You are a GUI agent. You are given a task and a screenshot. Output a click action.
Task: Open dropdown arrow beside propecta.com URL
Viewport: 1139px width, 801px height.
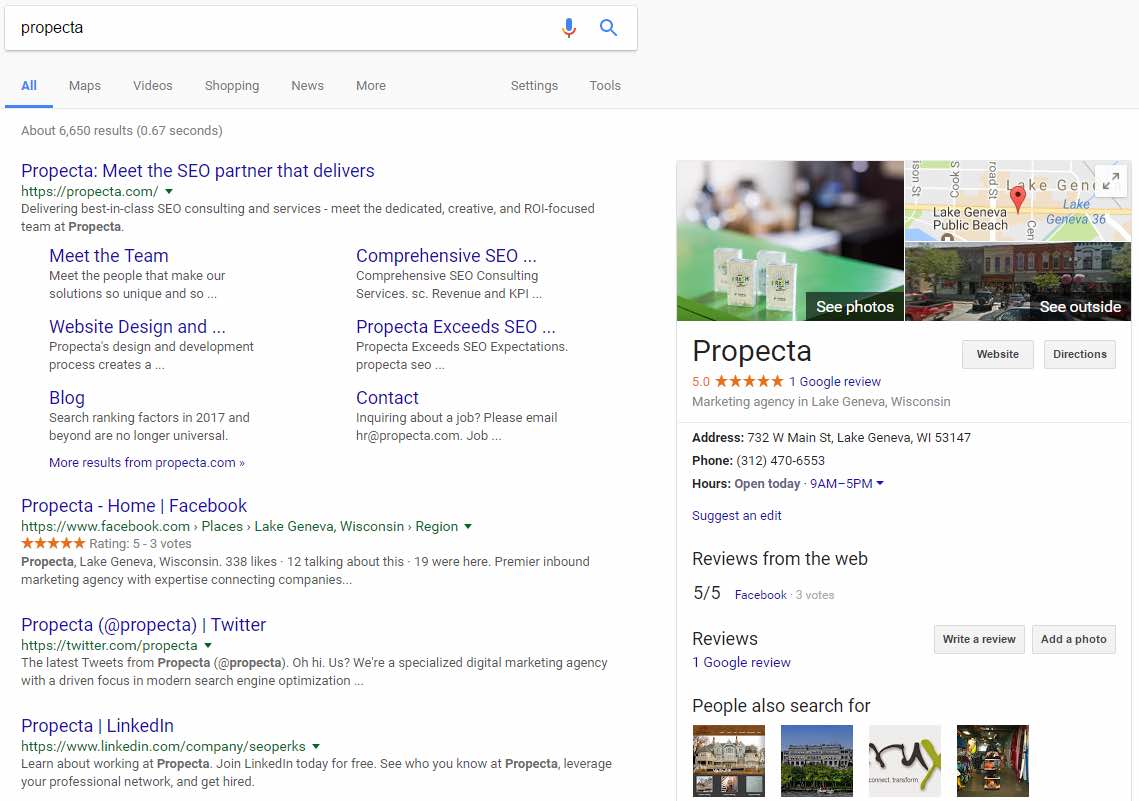point(169,192)
